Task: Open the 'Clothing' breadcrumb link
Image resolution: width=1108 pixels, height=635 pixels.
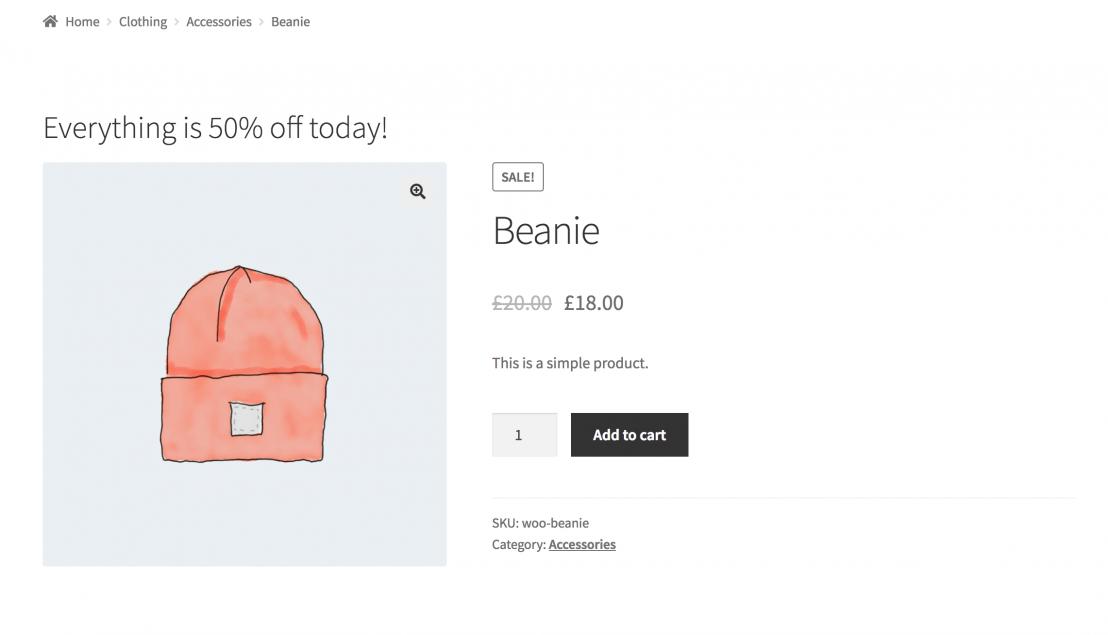Action: pos(143,21)
